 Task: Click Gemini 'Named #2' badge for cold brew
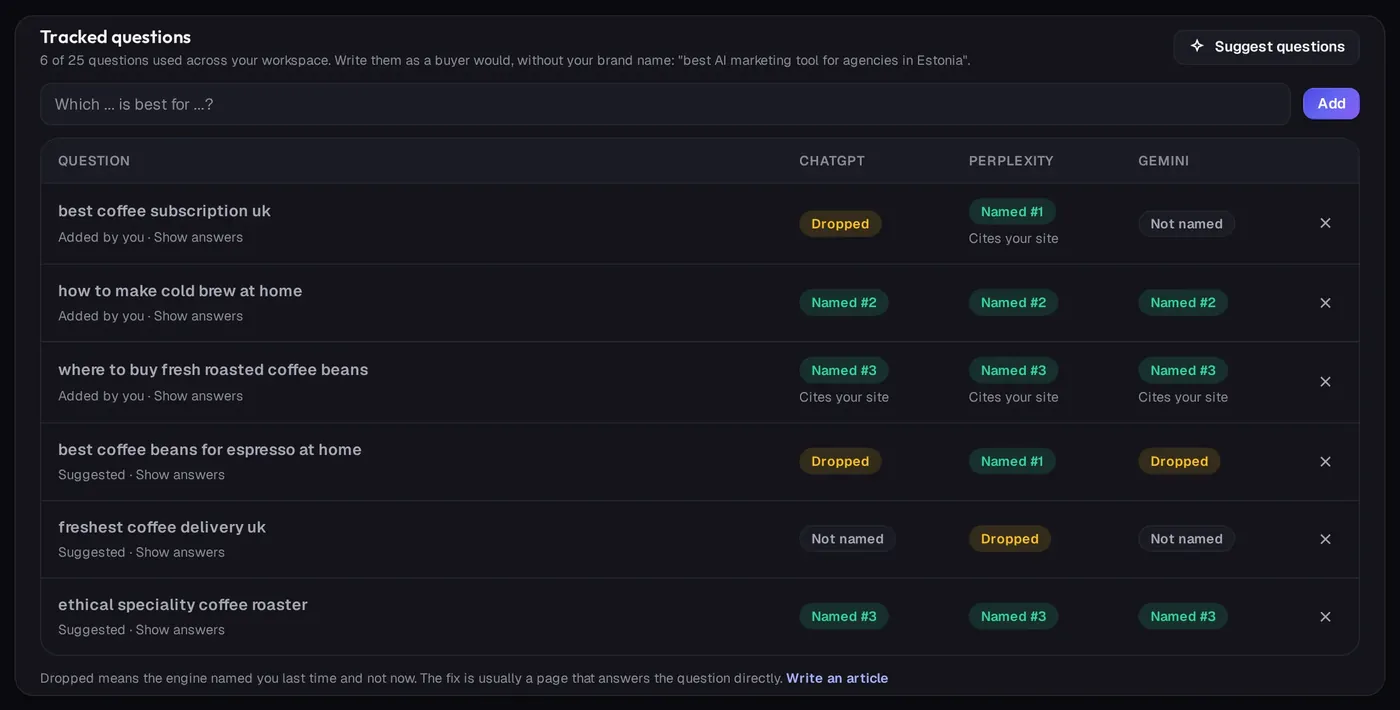click(x=1183, y=303)
